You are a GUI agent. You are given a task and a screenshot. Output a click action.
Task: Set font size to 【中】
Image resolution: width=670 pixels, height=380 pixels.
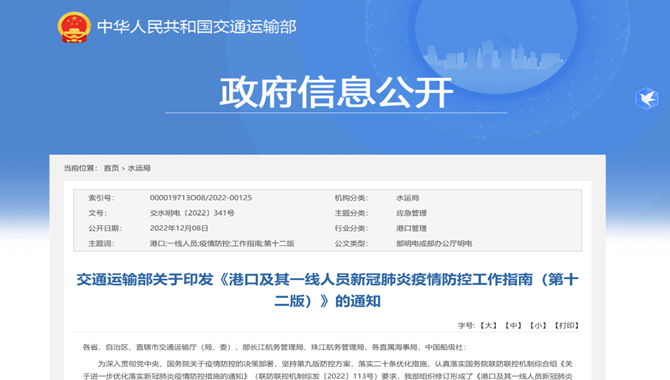pyautogui.click(x=513, y=326)
